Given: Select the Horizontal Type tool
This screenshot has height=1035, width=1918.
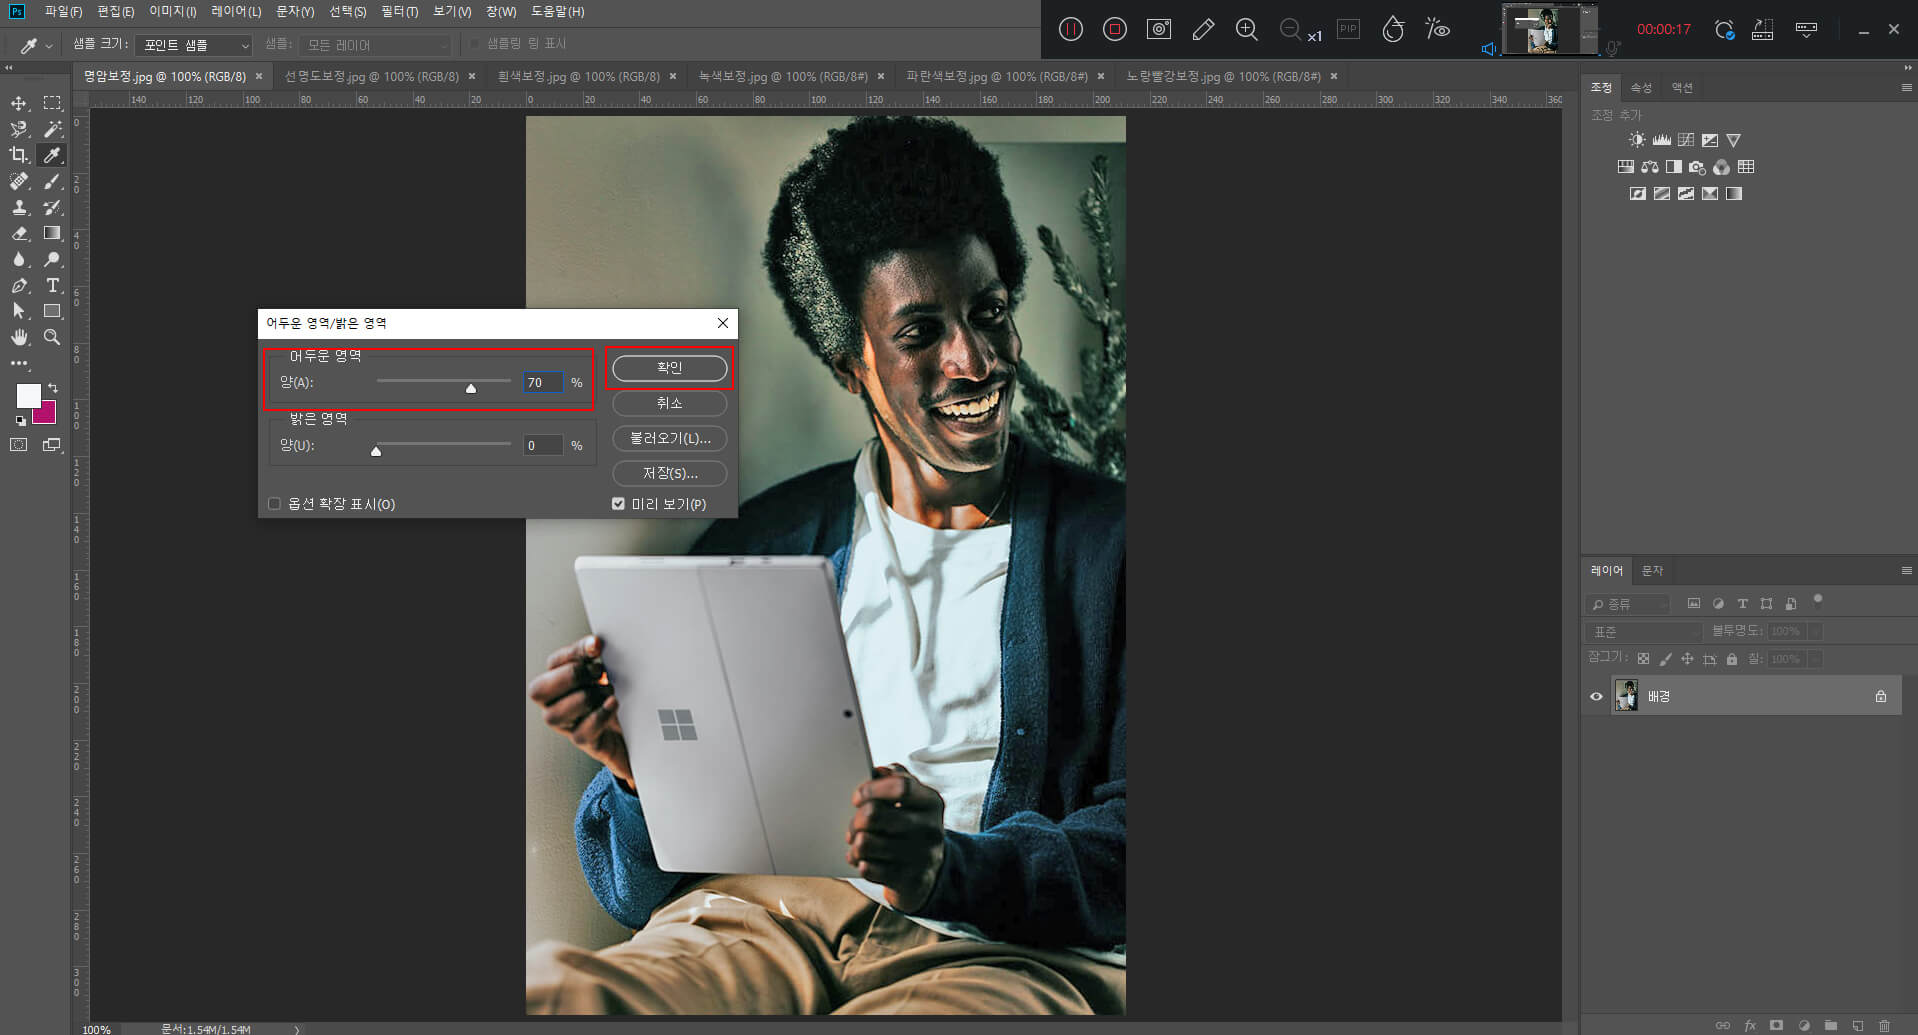Looking at the screenshot, I should (53, 285).
